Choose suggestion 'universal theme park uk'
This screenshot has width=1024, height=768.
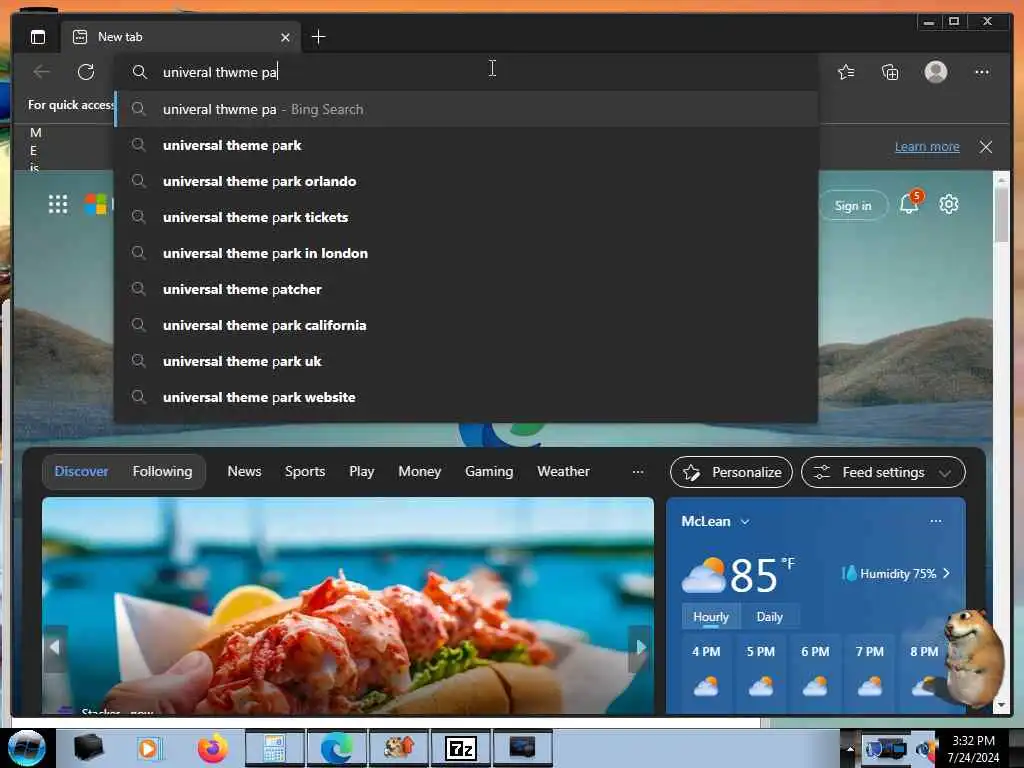[x=467, y=360]
